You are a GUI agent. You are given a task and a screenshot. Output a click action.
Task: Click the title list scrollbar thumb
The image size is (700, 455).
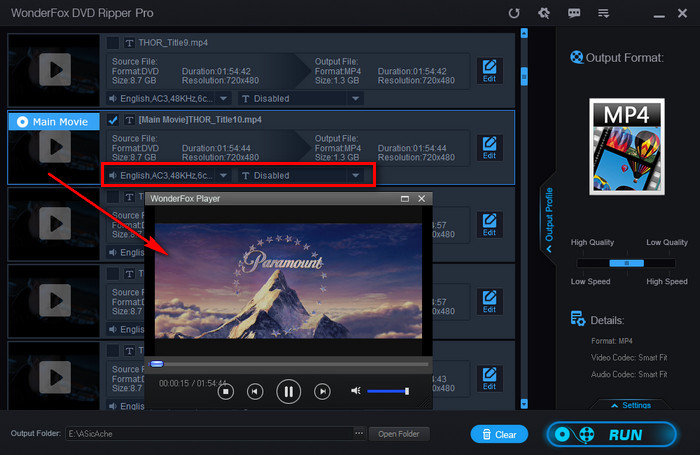click(524, 76)
